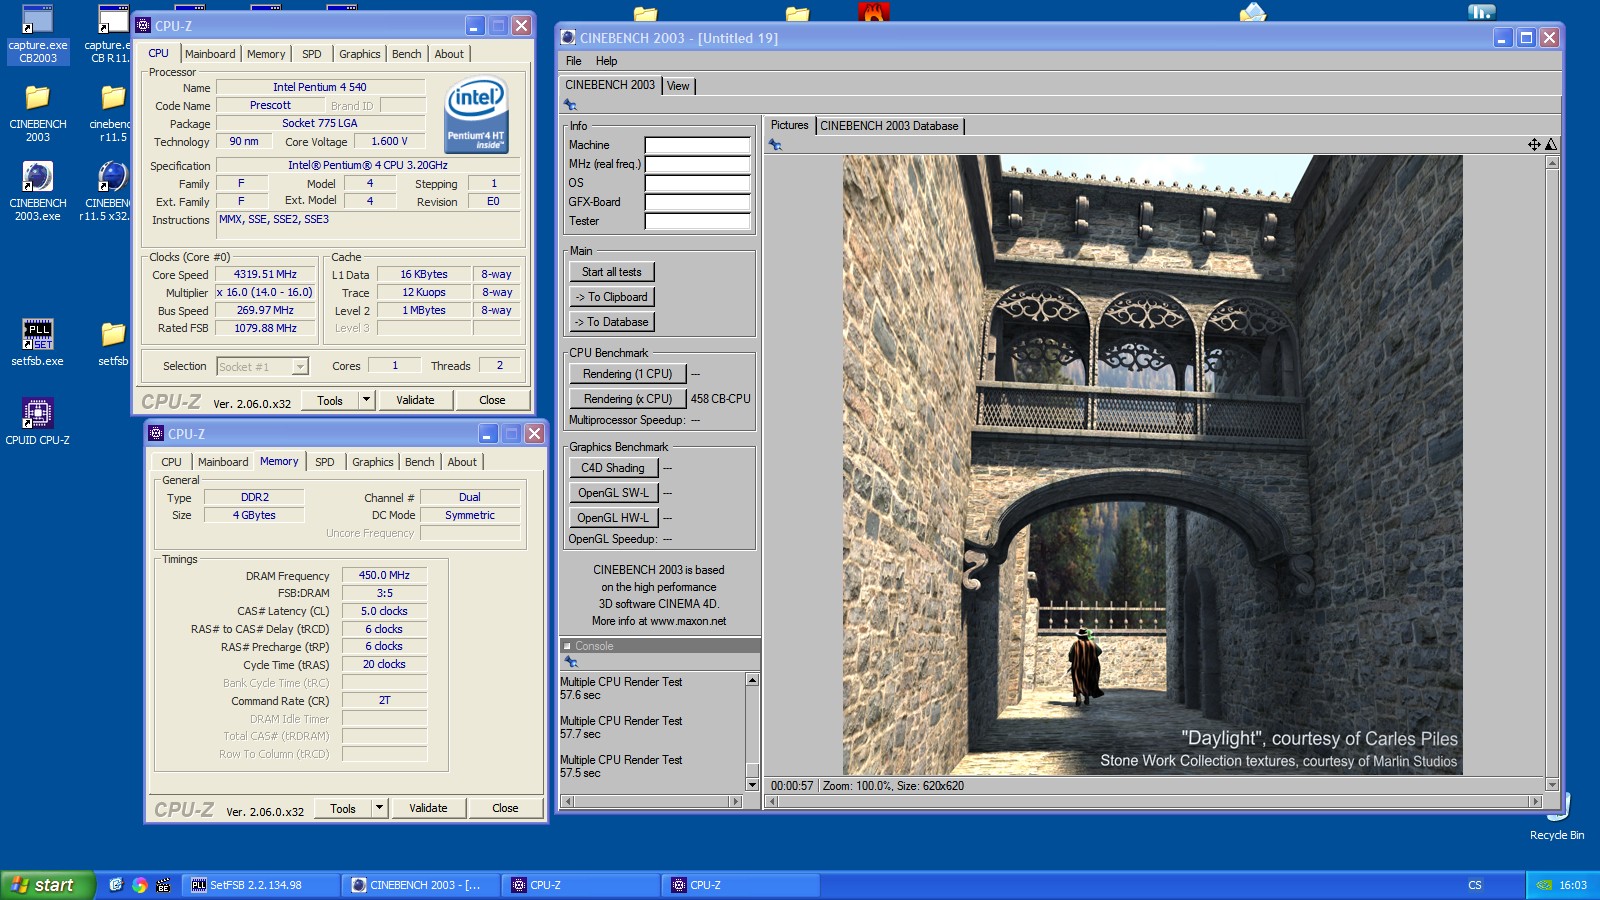Switch to Mainboard tab in top CPU-Z
The width and height of the screenshot is (1600, 900).
210,54
